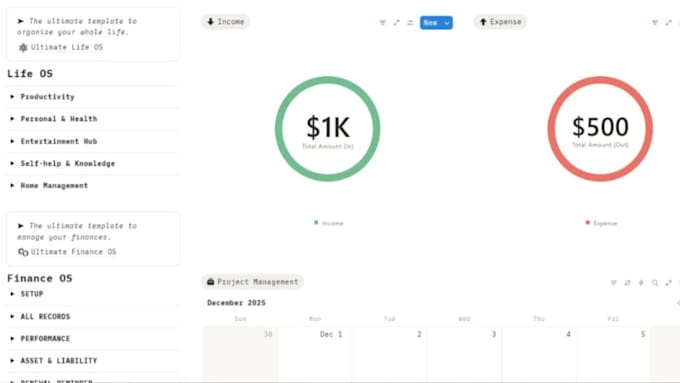Expand the Expense view to full page
This screenshot has height=383, width=680.
click(x=668, y=23)
